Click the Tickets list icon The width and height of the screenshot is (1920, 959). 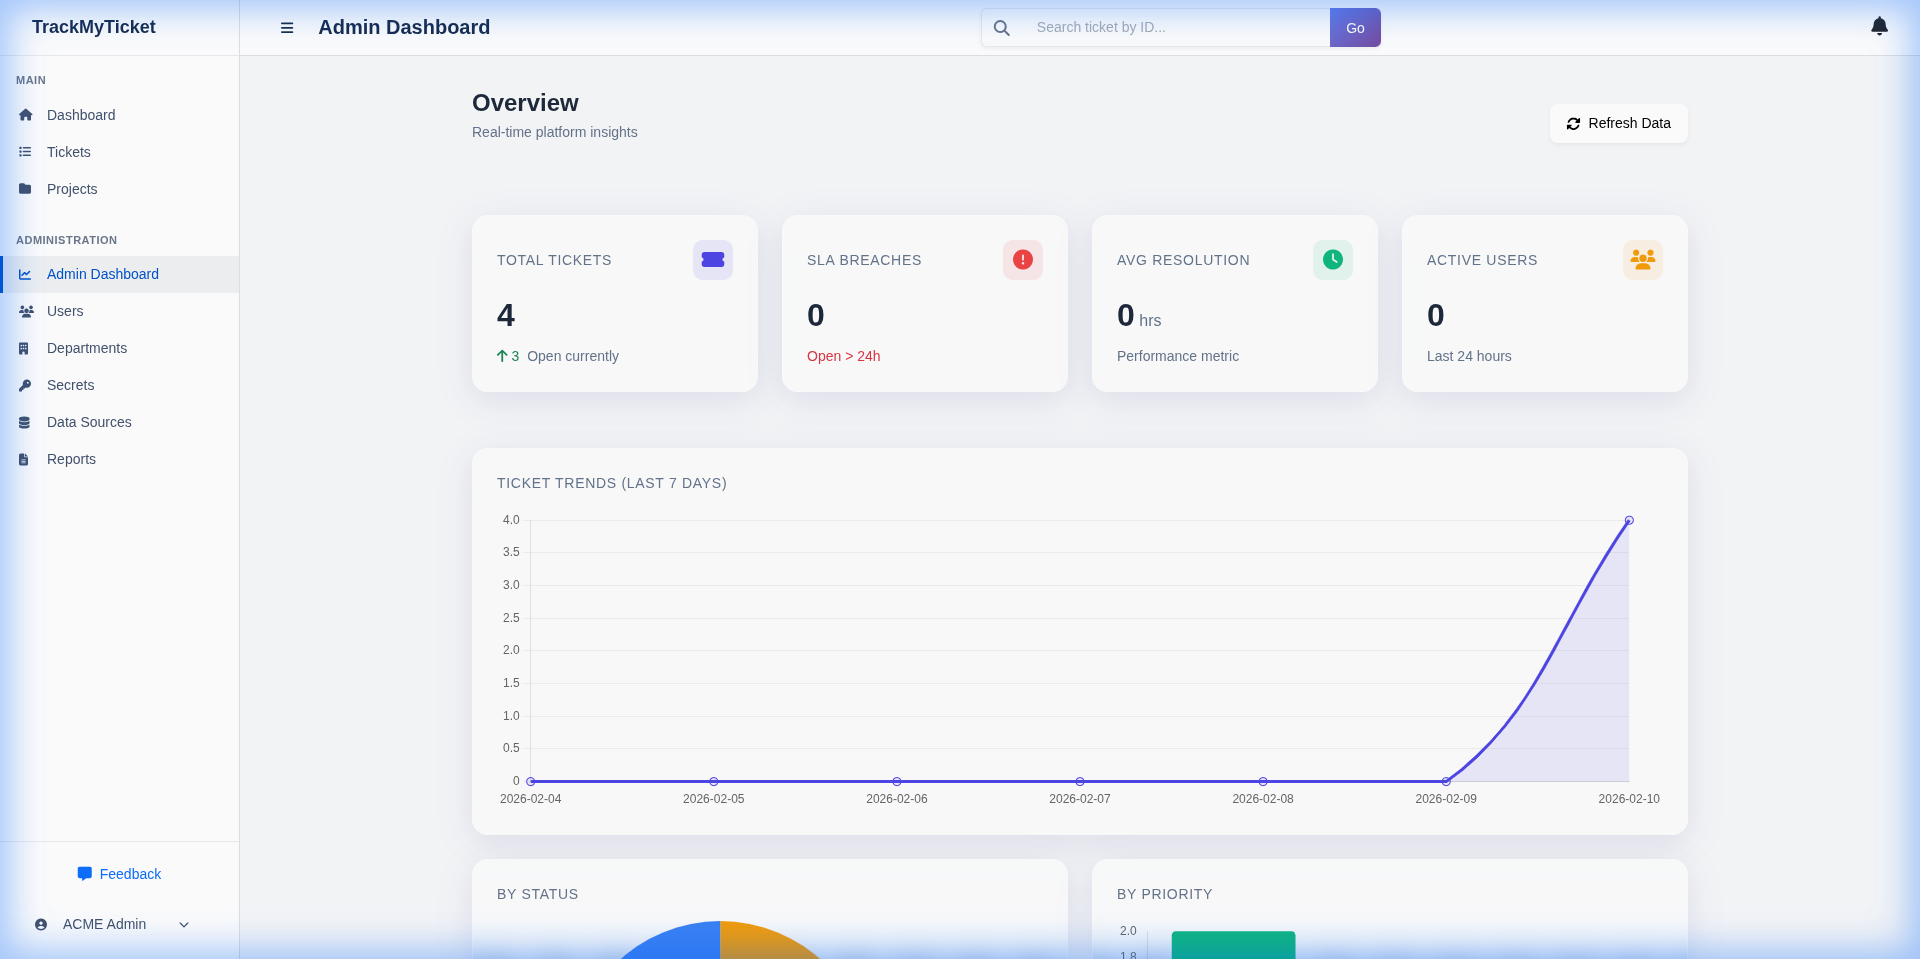(x=26, y=152)
